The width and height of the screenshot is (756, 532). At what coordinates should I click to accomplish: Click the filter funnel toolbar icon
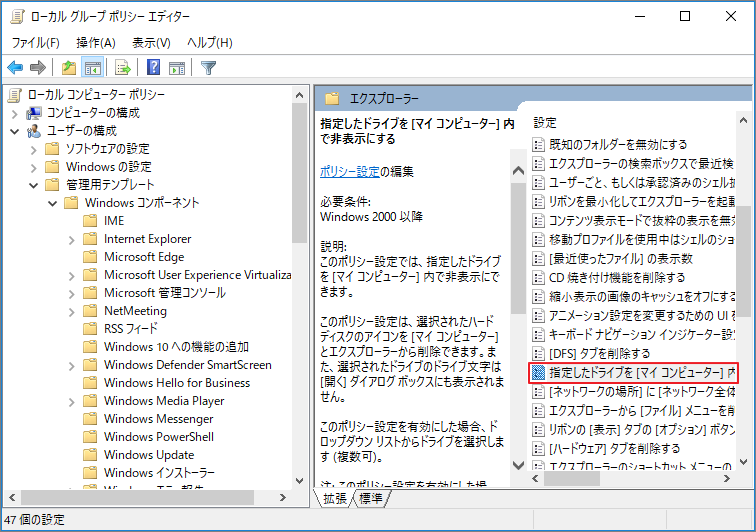point(208,68)
